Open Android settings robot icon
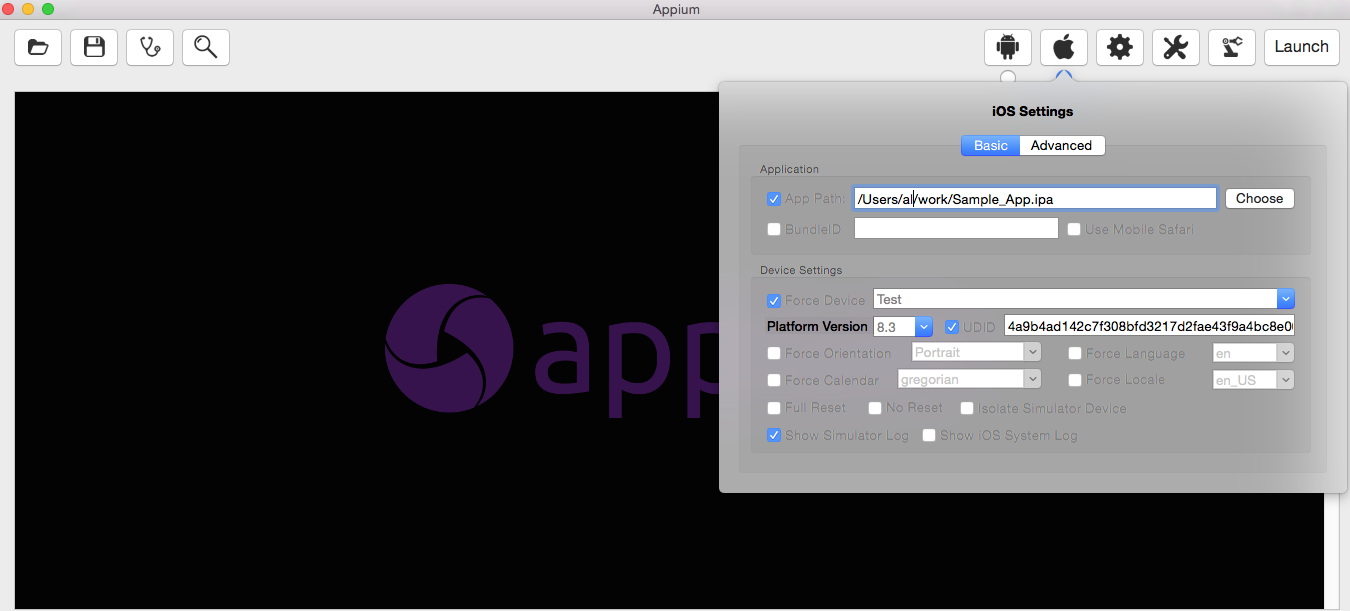 pos(1008,47)
